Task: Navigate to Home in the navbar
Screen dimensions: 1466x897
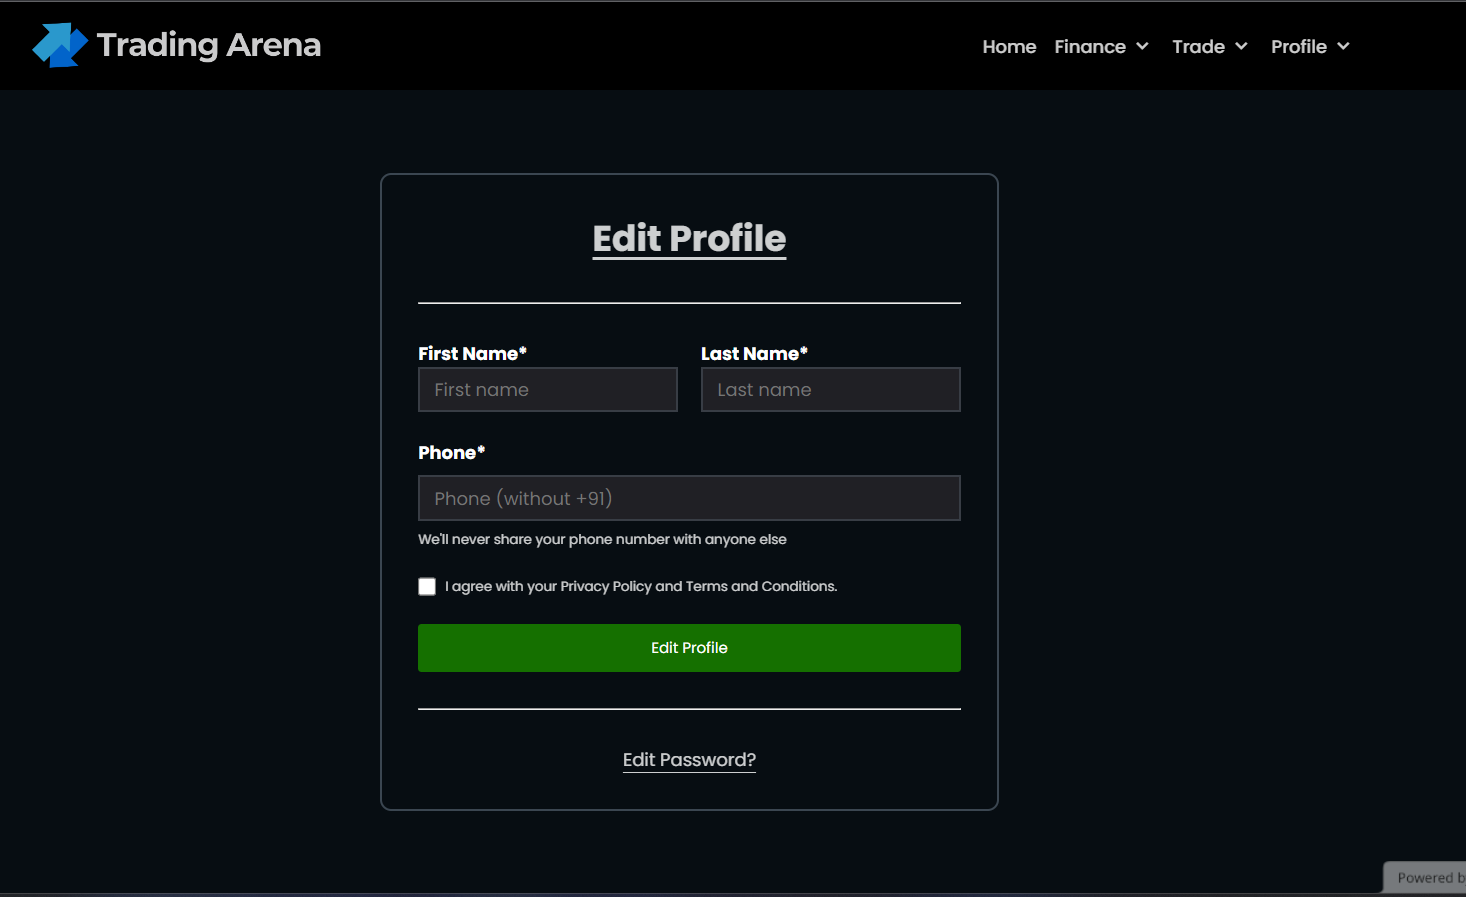Action: pos(1009,46)
